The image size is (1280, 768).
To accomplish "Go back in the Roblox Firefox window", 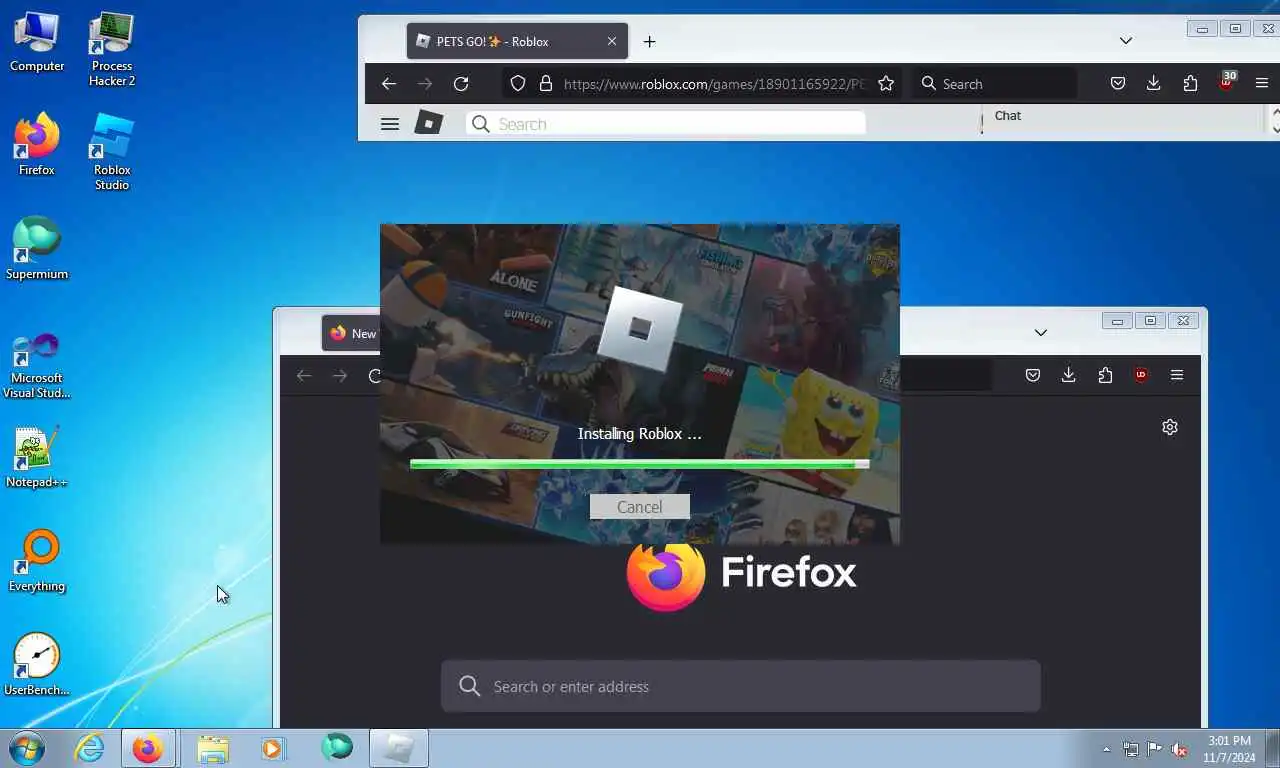I will tap(389, 84).
